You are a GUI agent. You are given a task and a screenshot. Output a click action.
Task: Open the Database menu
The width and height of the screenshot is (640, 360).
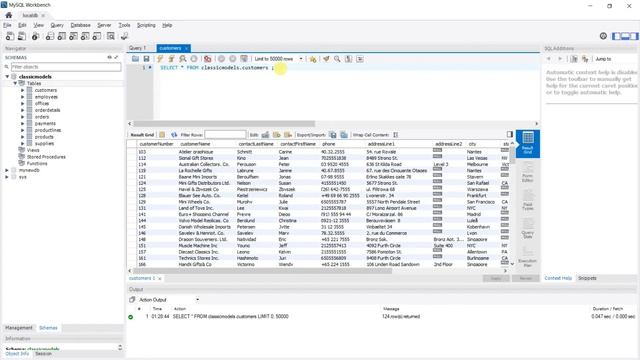pyautogui.click(x=80, y=25)
